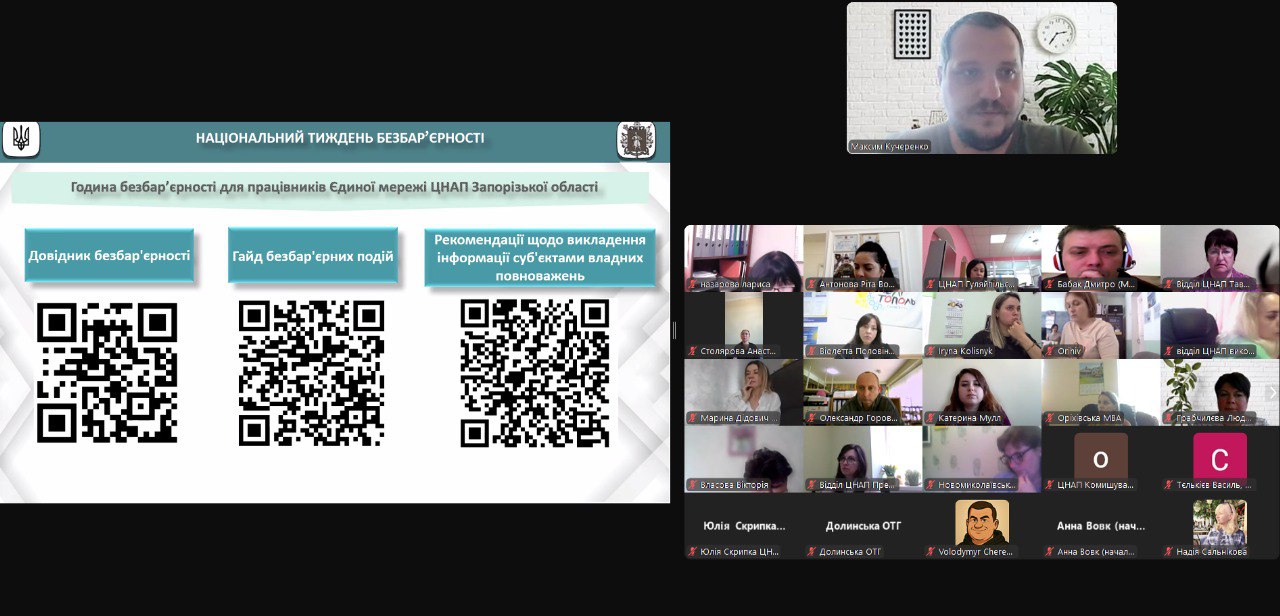Click the 'Гайд безбар'єрних подій' label box
The image size is (1280, 616).
(313, 256)
